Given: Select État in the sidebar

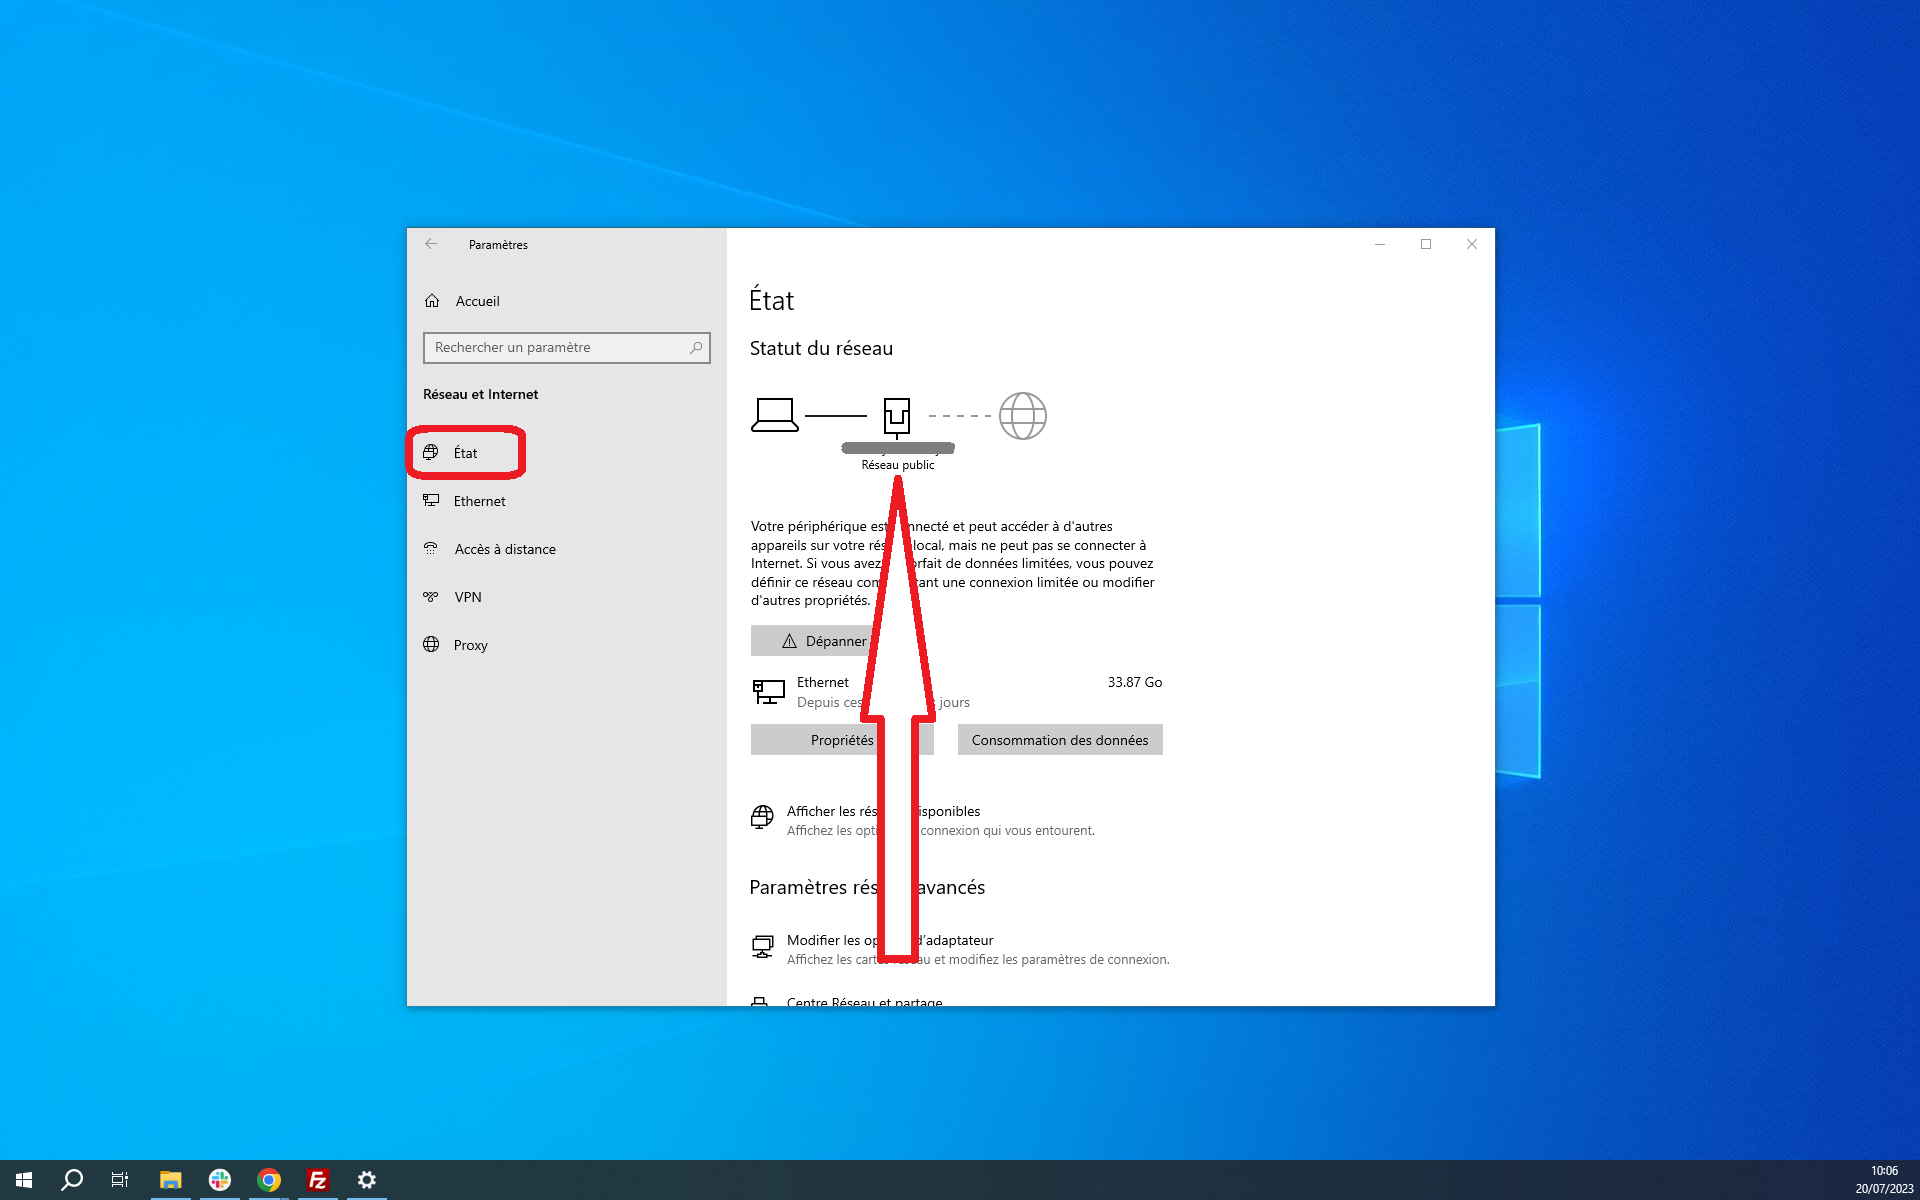Looking at the screenshot, I should [x=466, y=452].
